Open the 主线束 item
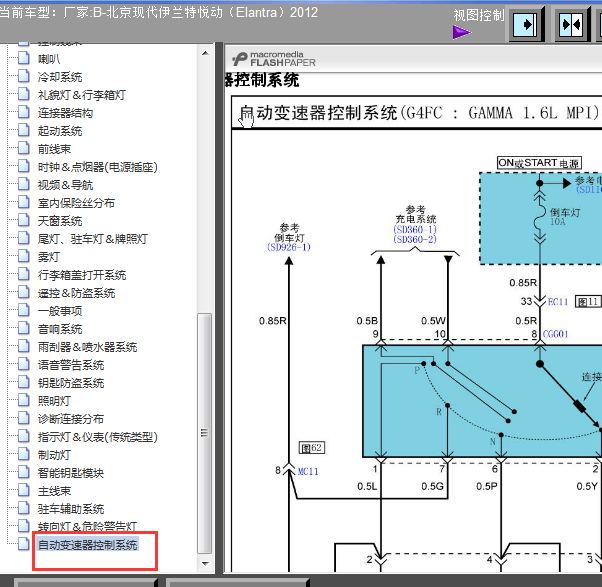The image size is (602, 587). (54, 491)
